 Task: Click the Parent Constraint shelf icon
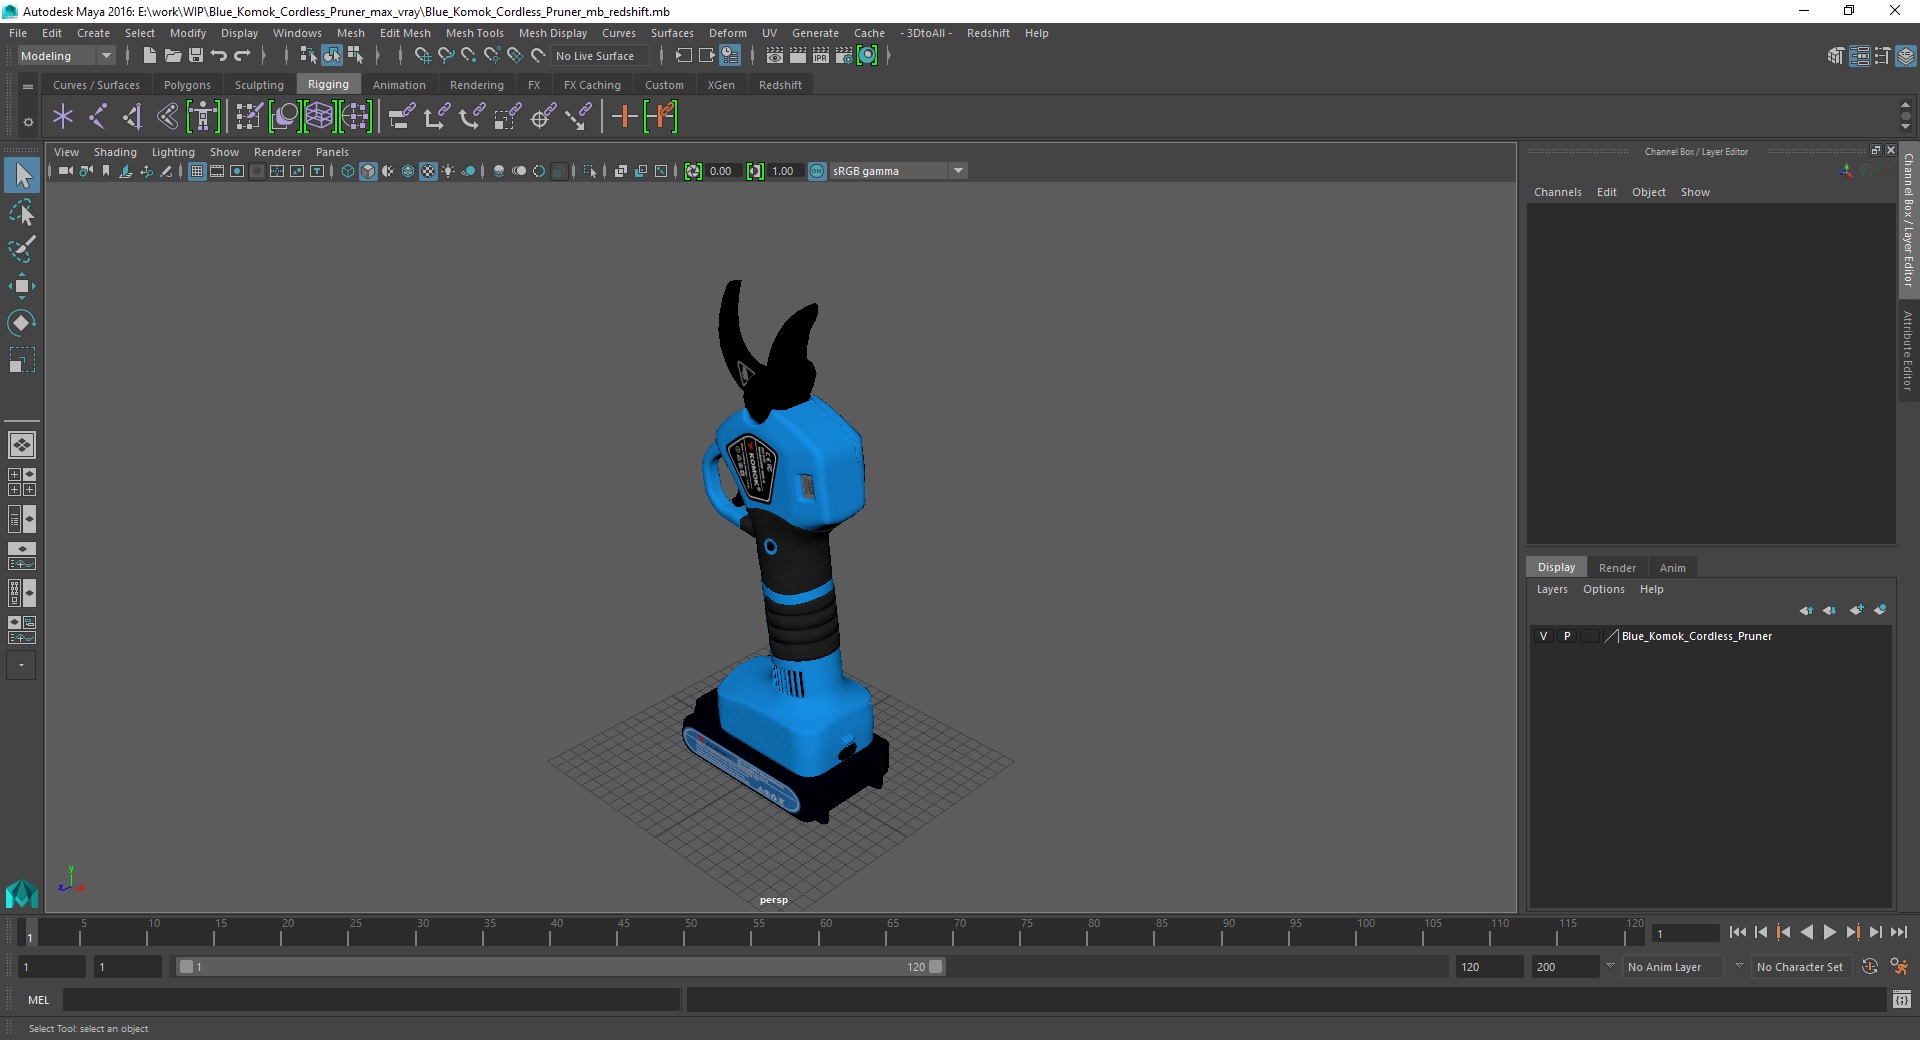(402, 117)
